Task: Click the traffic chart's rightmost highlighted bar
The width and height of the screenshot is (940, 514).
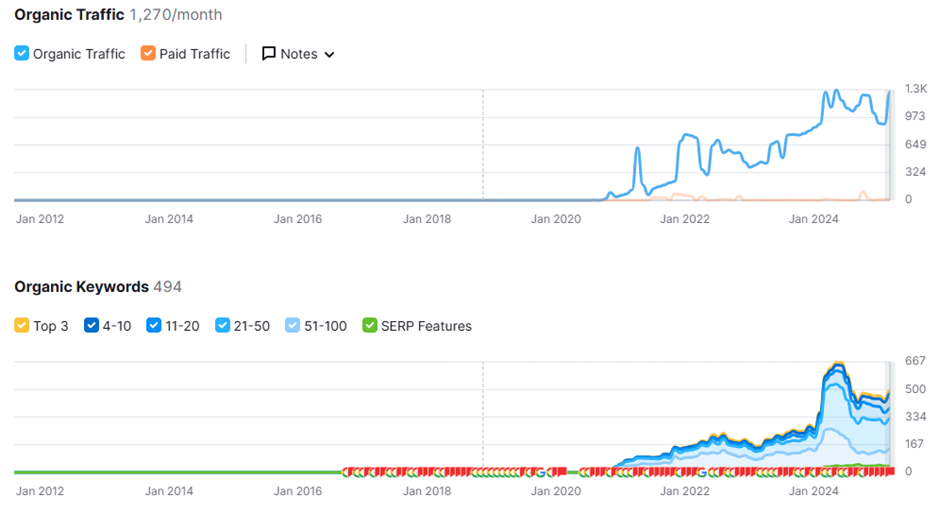Action: point(890,145)
